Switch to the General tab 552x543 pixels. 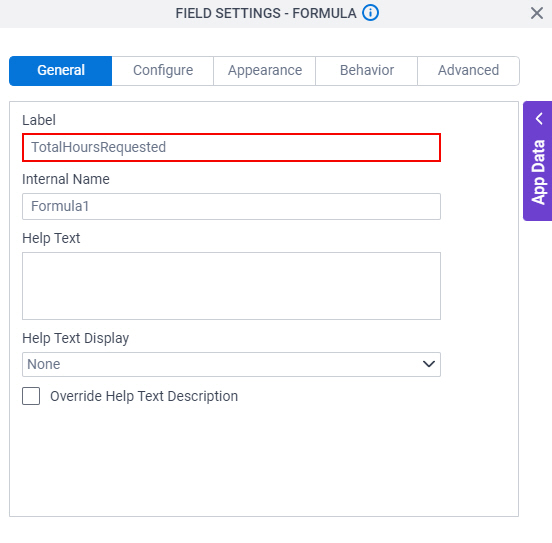click(61, 70)
